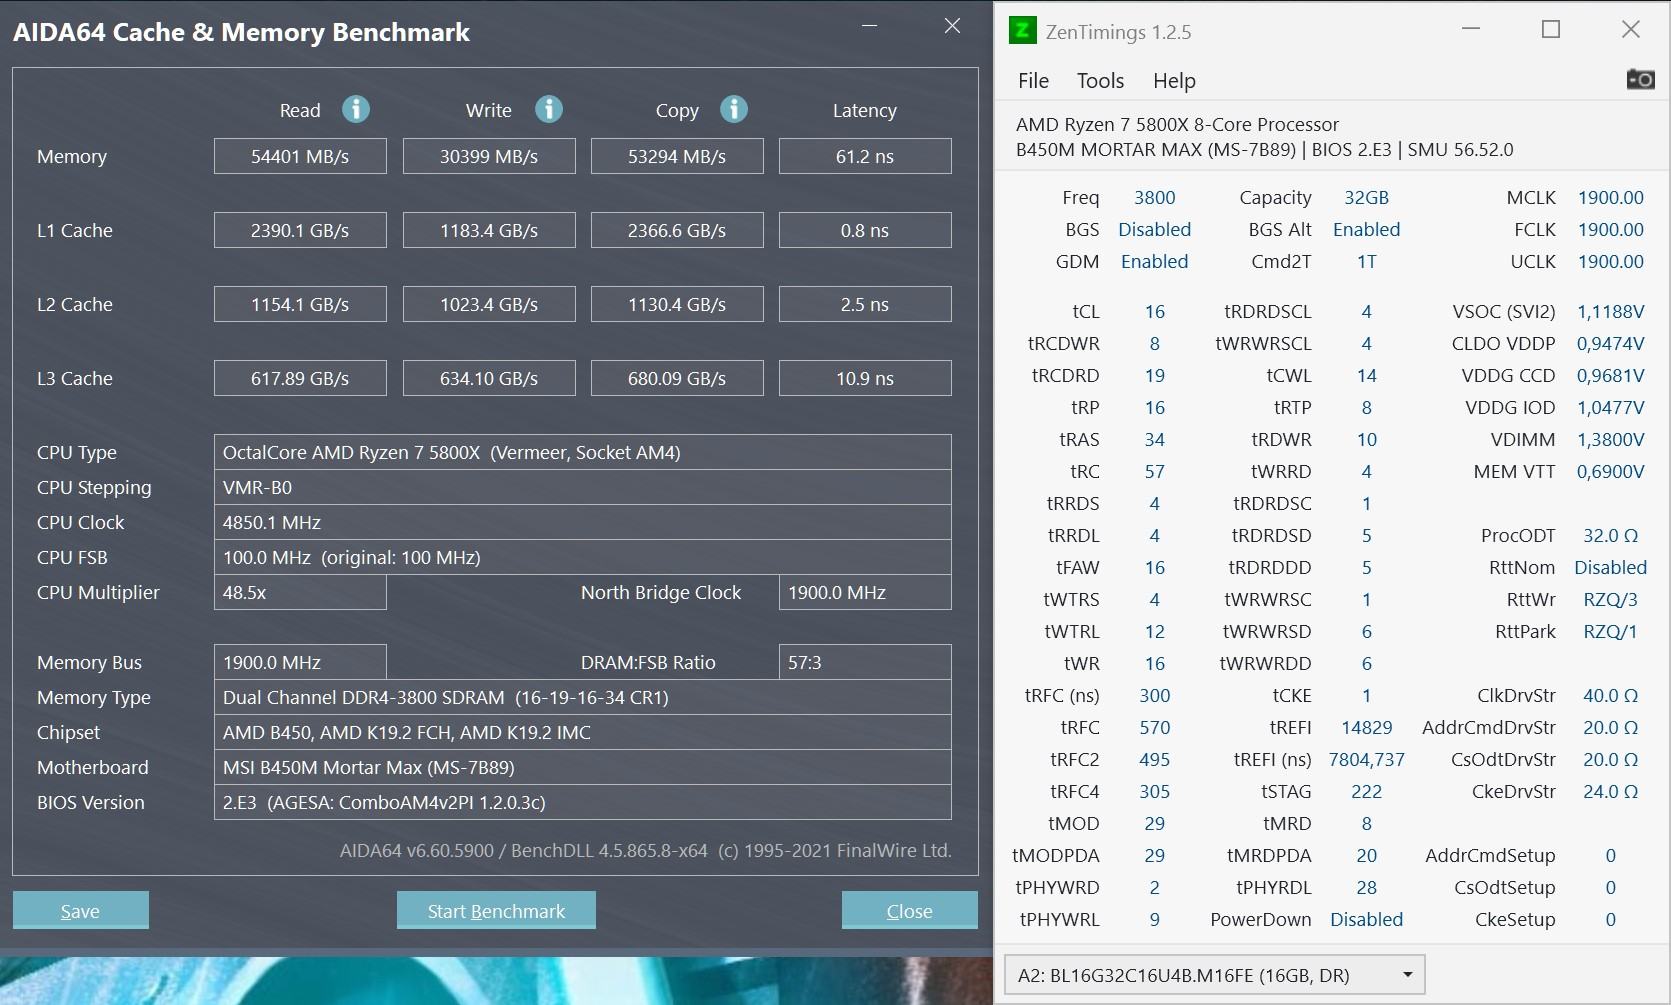
Task: Click the tCL value 16
Action: point(1154,311)
